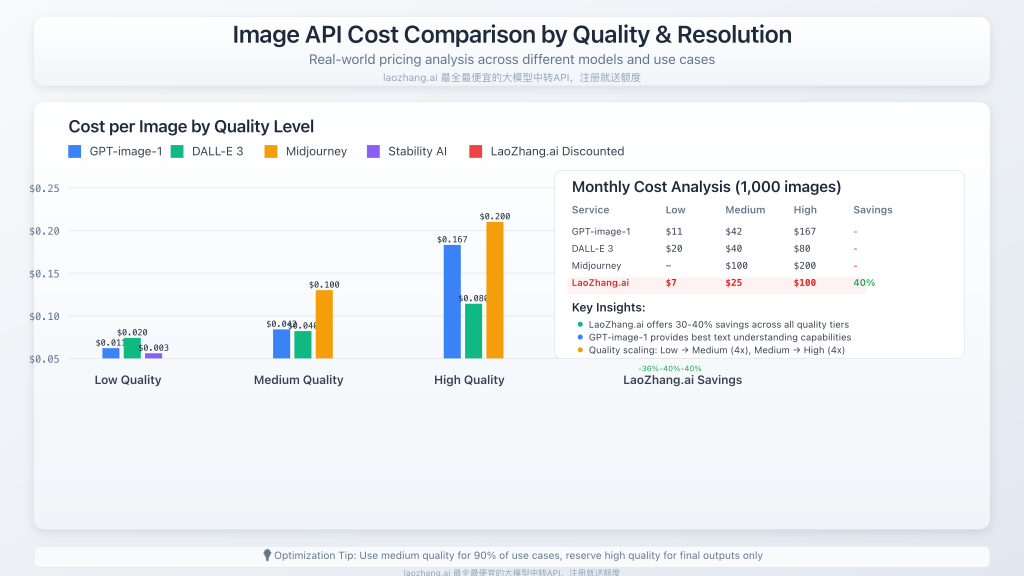Viewport: 1024px width, 576px height.
Task: Click the green DALL-E 3 legend swatch
Action: click(177, 152)
